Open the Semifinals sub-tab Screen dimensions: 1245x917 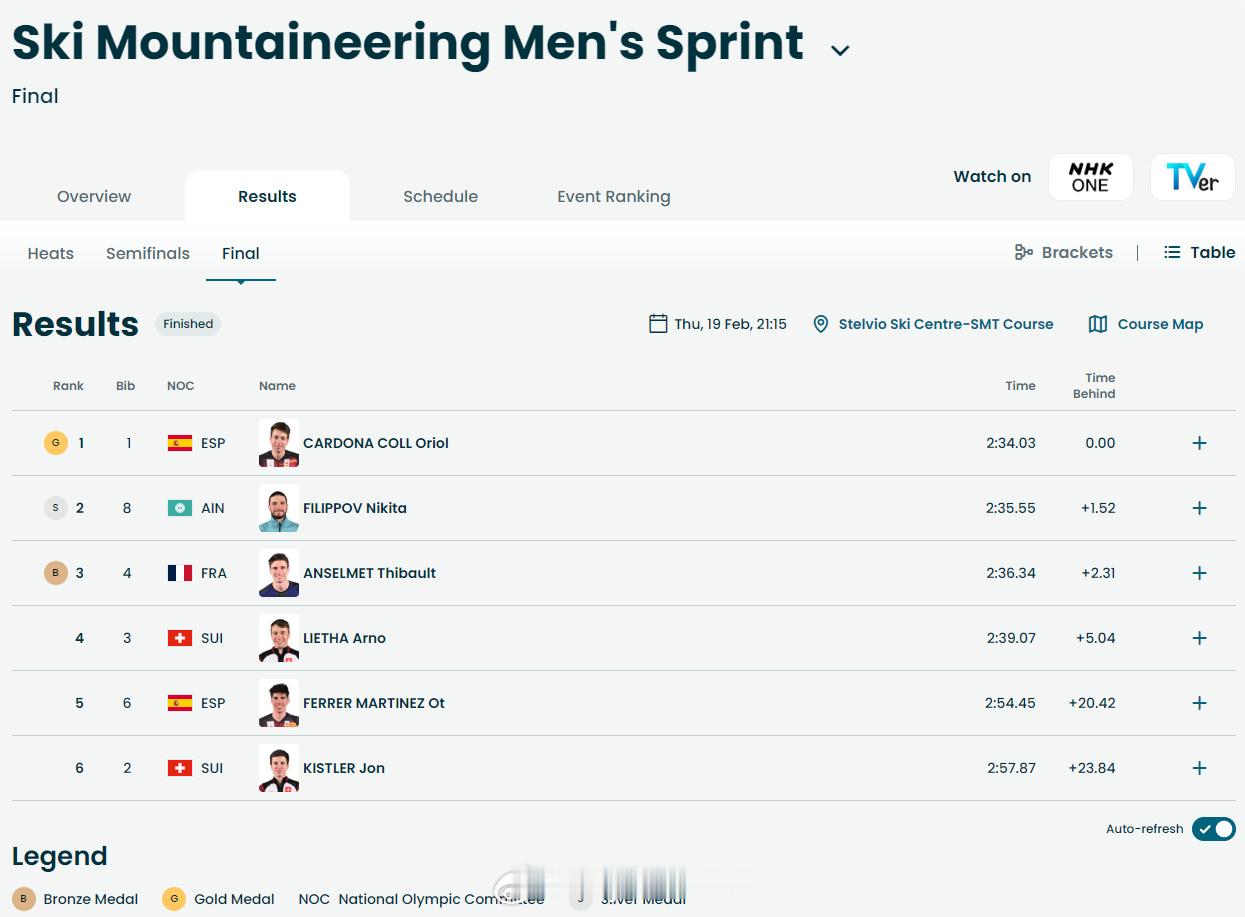[148, 253]
